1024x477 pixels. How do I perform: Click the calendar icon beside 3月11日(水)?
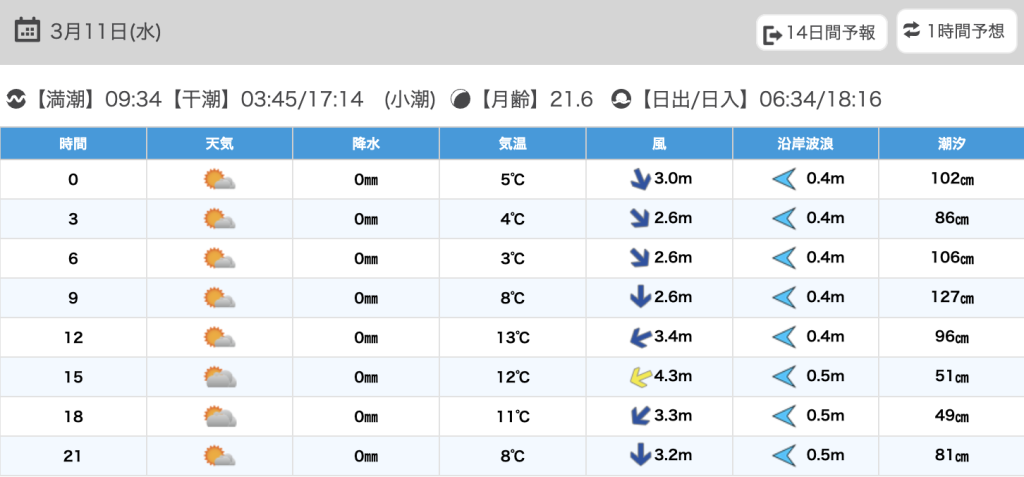click(29, 30)
